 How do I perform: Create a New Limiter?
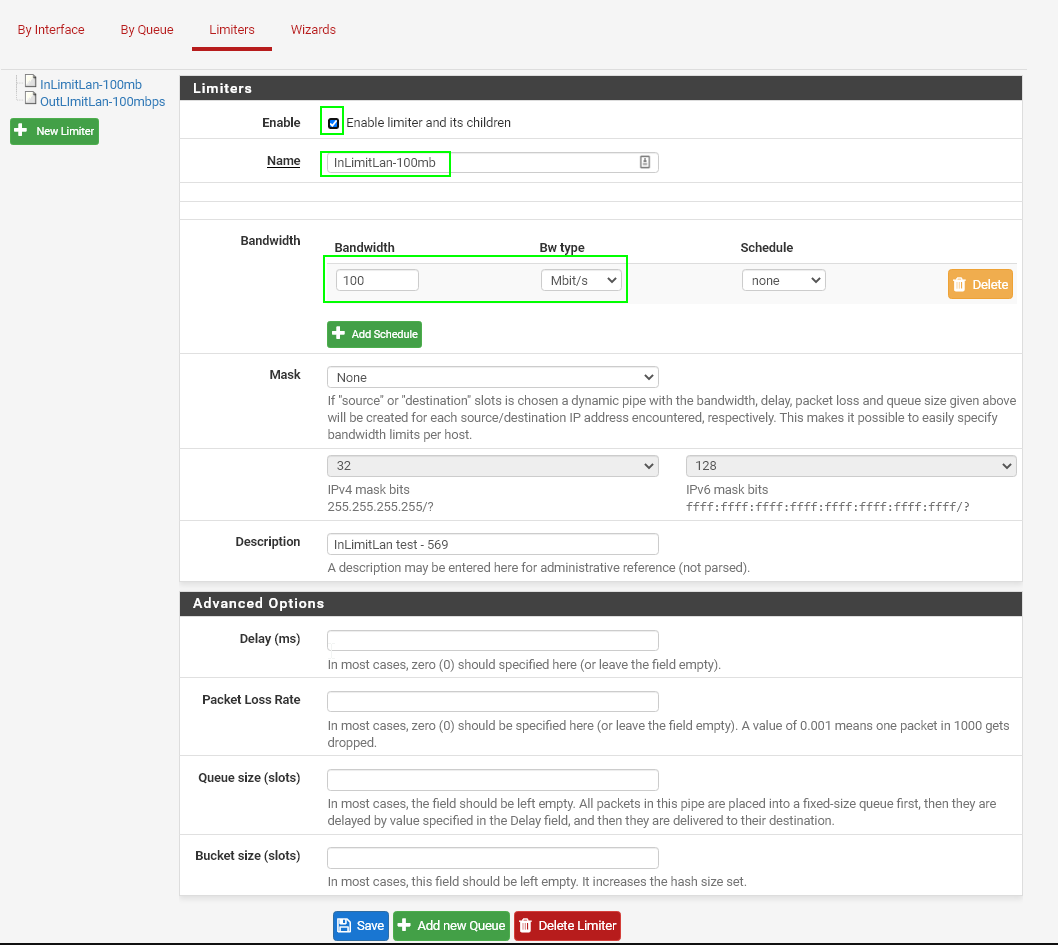55,131
